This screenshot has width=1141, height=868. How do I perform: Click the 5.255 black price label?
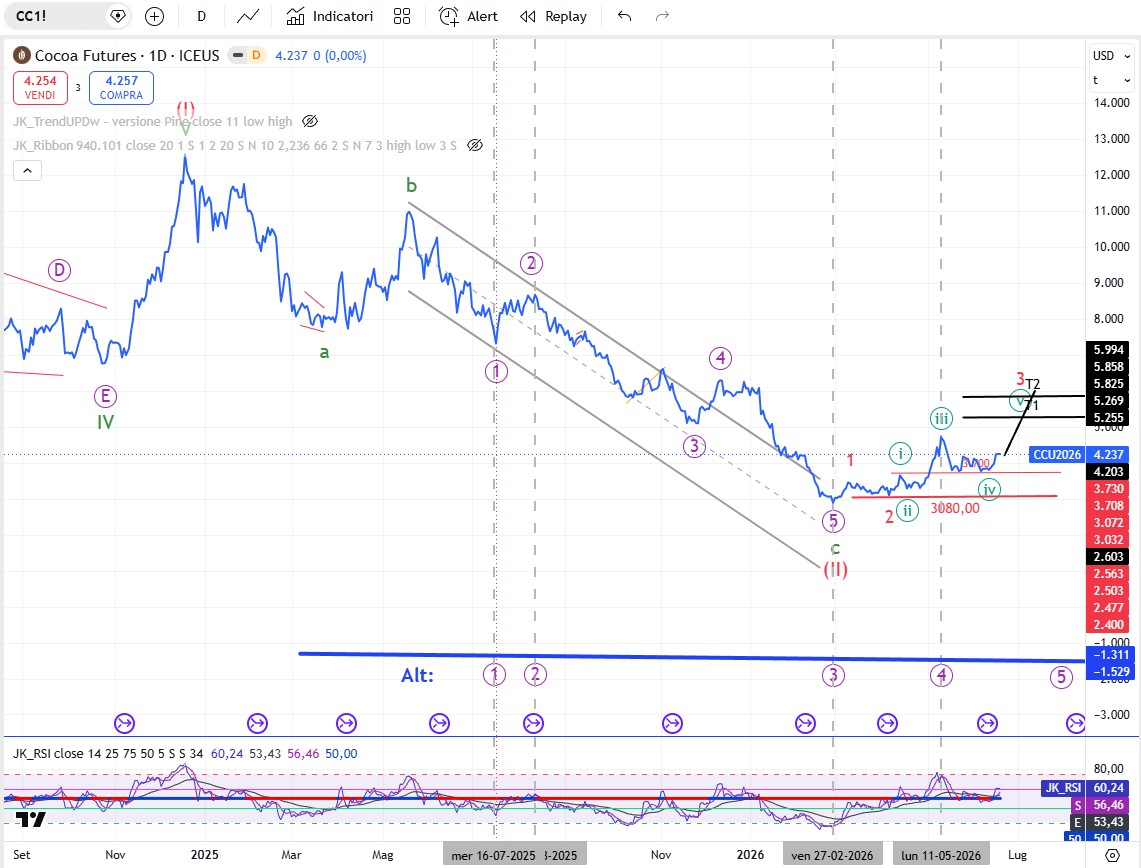(x=1109, y=418)
